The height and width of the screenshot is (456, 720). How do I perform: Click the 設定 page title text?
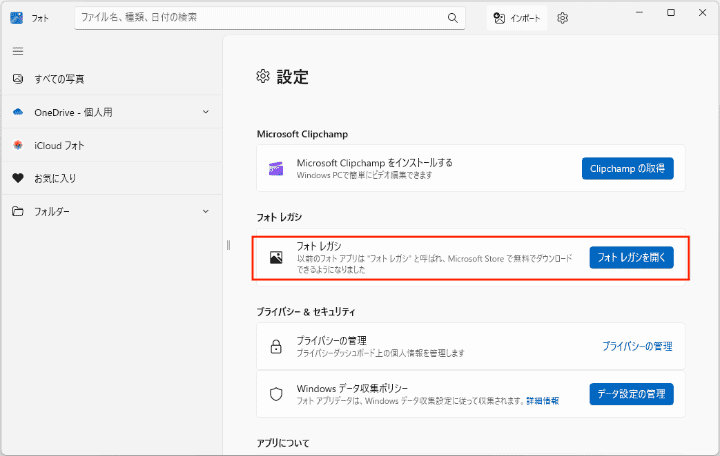point(292,77)
